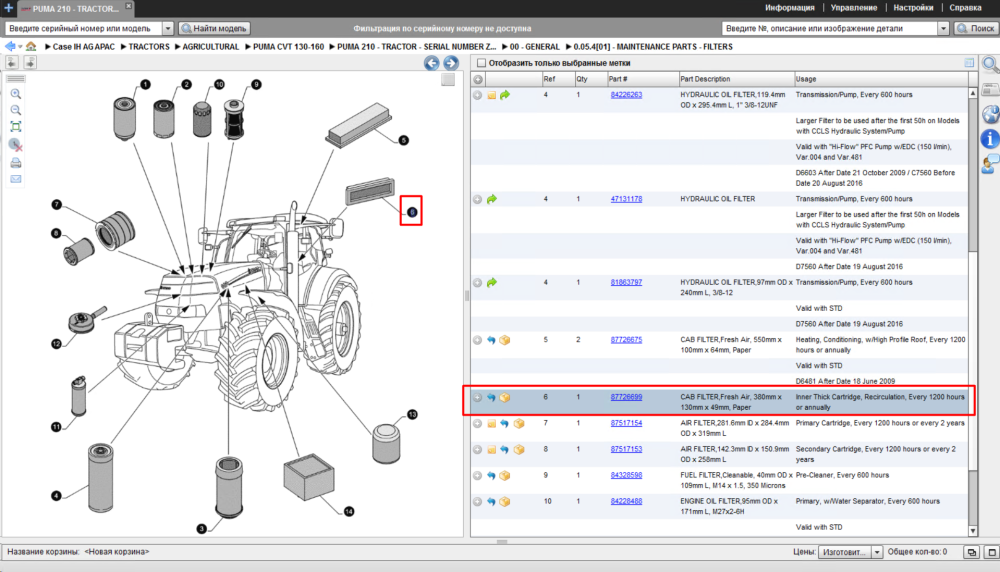Add part 87517153 using its round plus button
The width and height of the screenshot is (1000, 572).
click(478, 450)
